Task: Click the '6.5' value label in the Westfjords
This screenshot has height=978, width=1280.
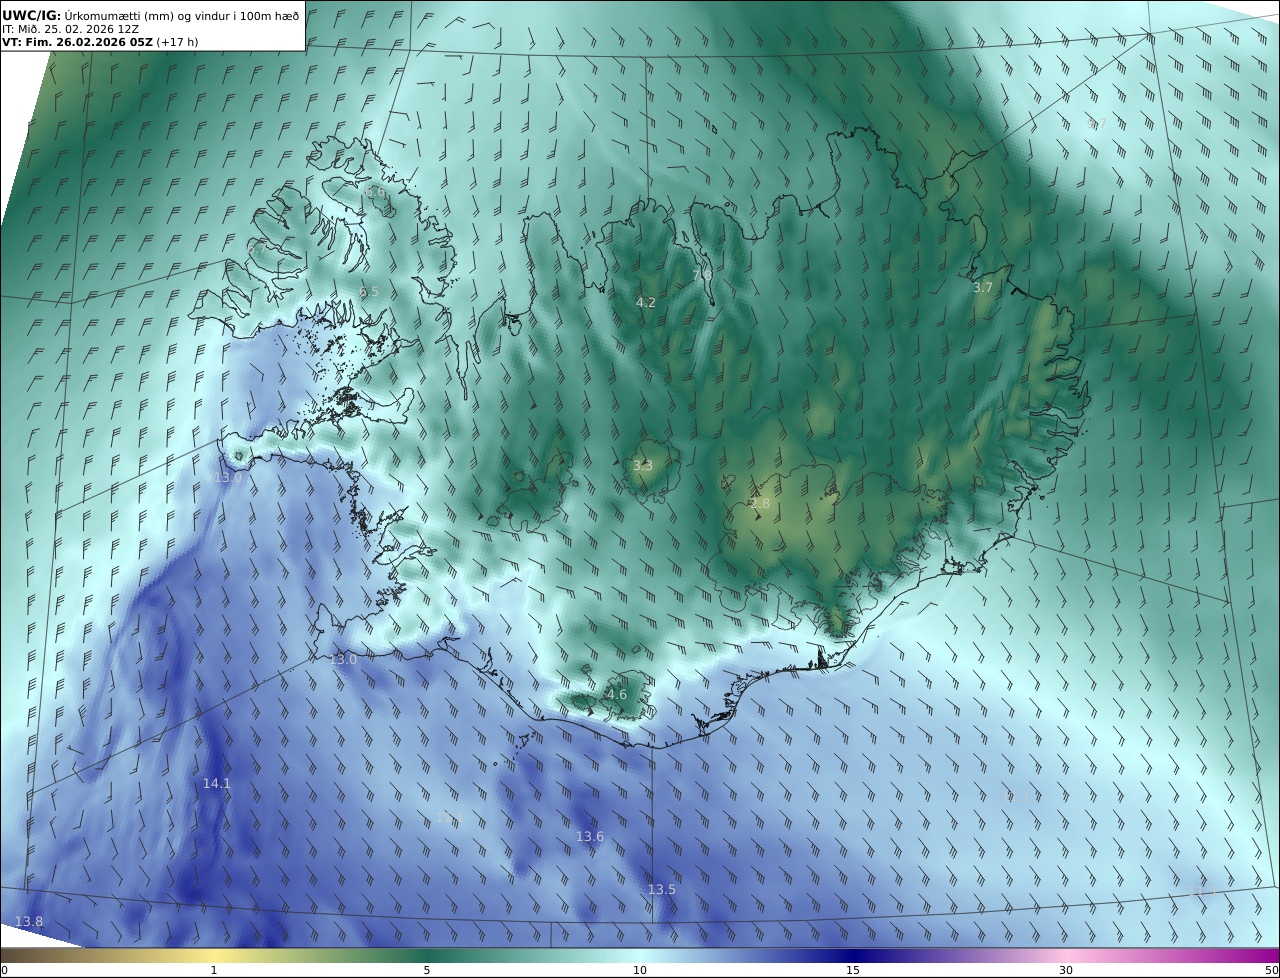Action: pos(369,292)
